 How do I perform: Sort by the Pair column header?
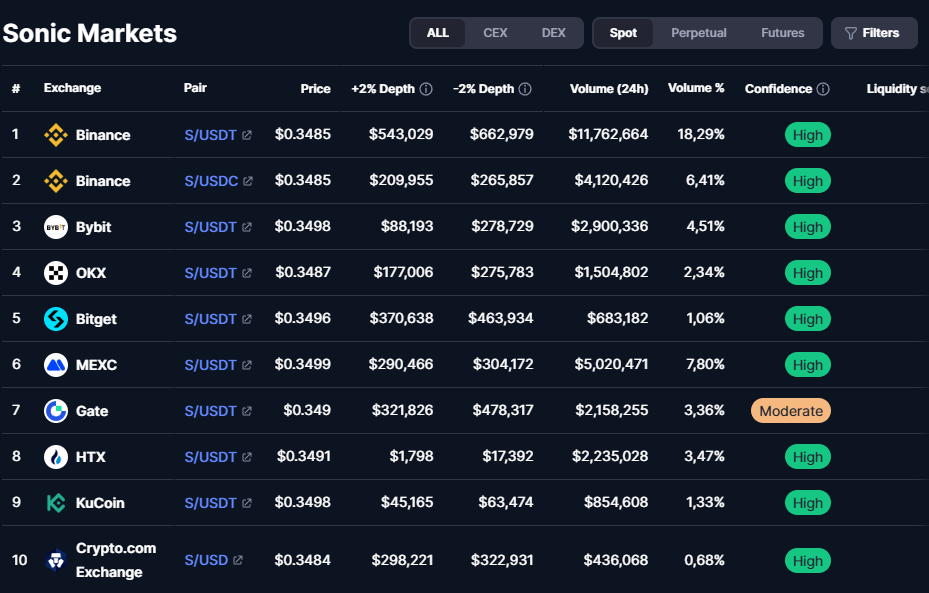click(x=195, y=88)
